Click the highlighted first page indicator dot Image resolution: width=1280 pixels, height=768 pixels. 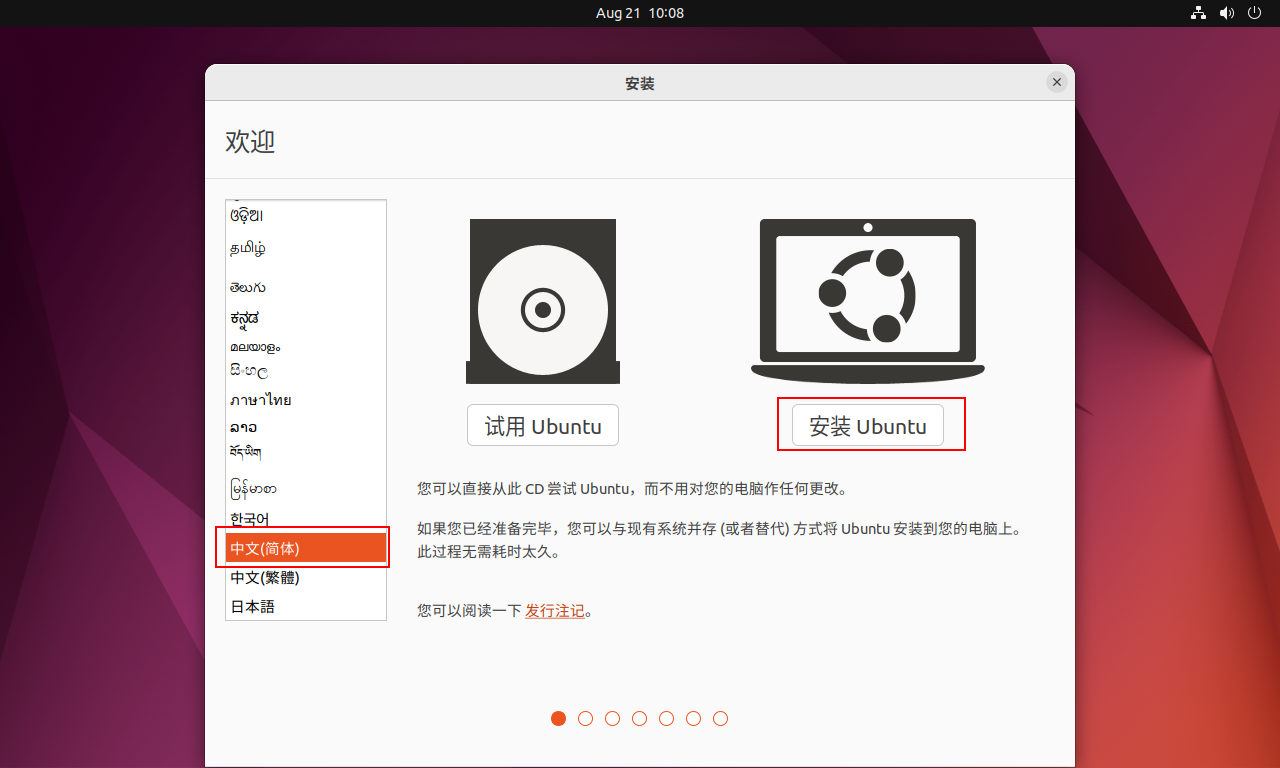(x=558, y=718)
